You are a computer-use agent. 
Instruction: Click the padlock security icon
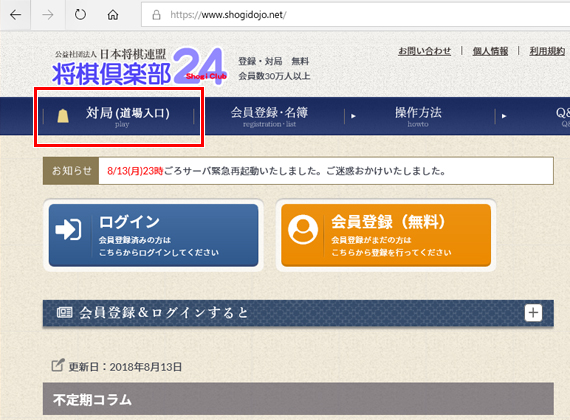(156, 15)
